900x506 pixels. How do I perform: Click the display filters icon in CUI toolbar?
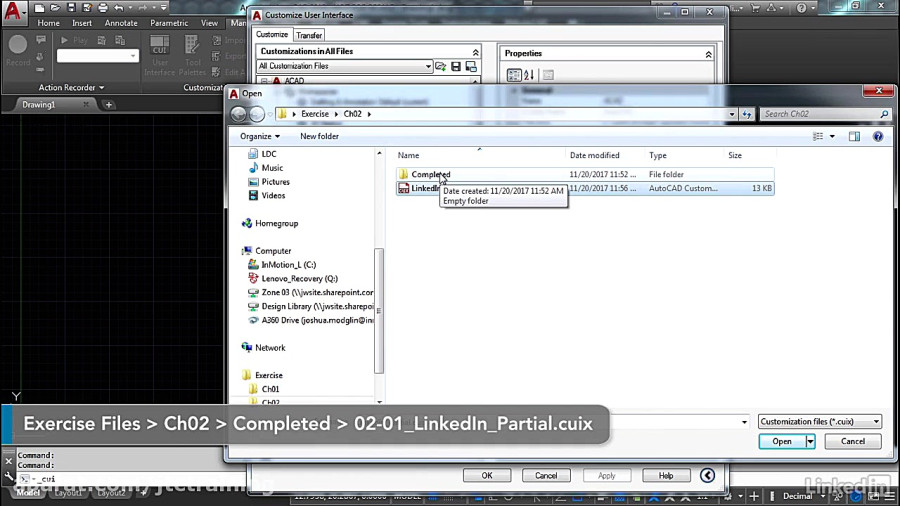click(x=471, y=67)
